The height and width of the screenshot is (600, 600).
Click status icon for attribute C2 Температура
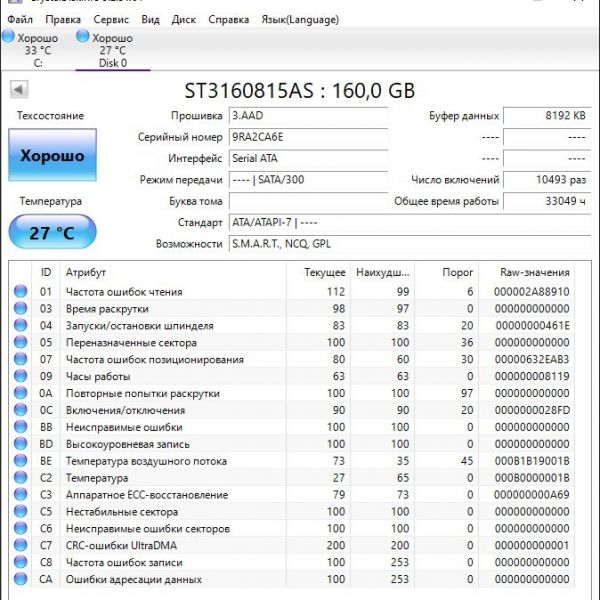[21, 477]
